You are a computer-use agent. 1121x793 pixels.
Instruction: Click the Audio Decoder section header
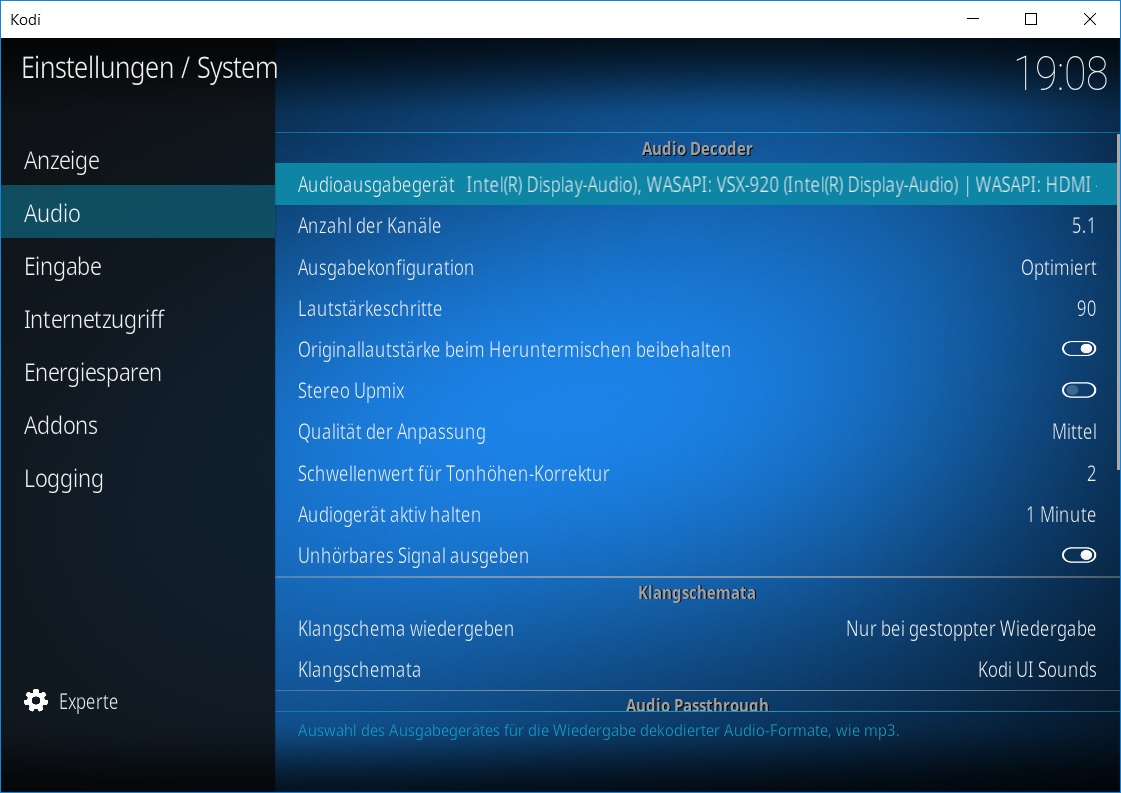697,149
